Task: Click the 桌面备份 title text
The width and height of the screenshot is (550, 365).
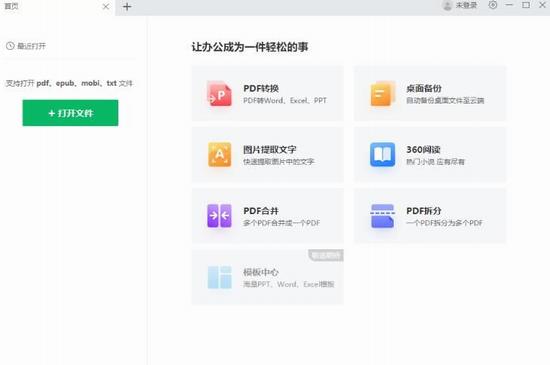Action: [x=424, y=88]
